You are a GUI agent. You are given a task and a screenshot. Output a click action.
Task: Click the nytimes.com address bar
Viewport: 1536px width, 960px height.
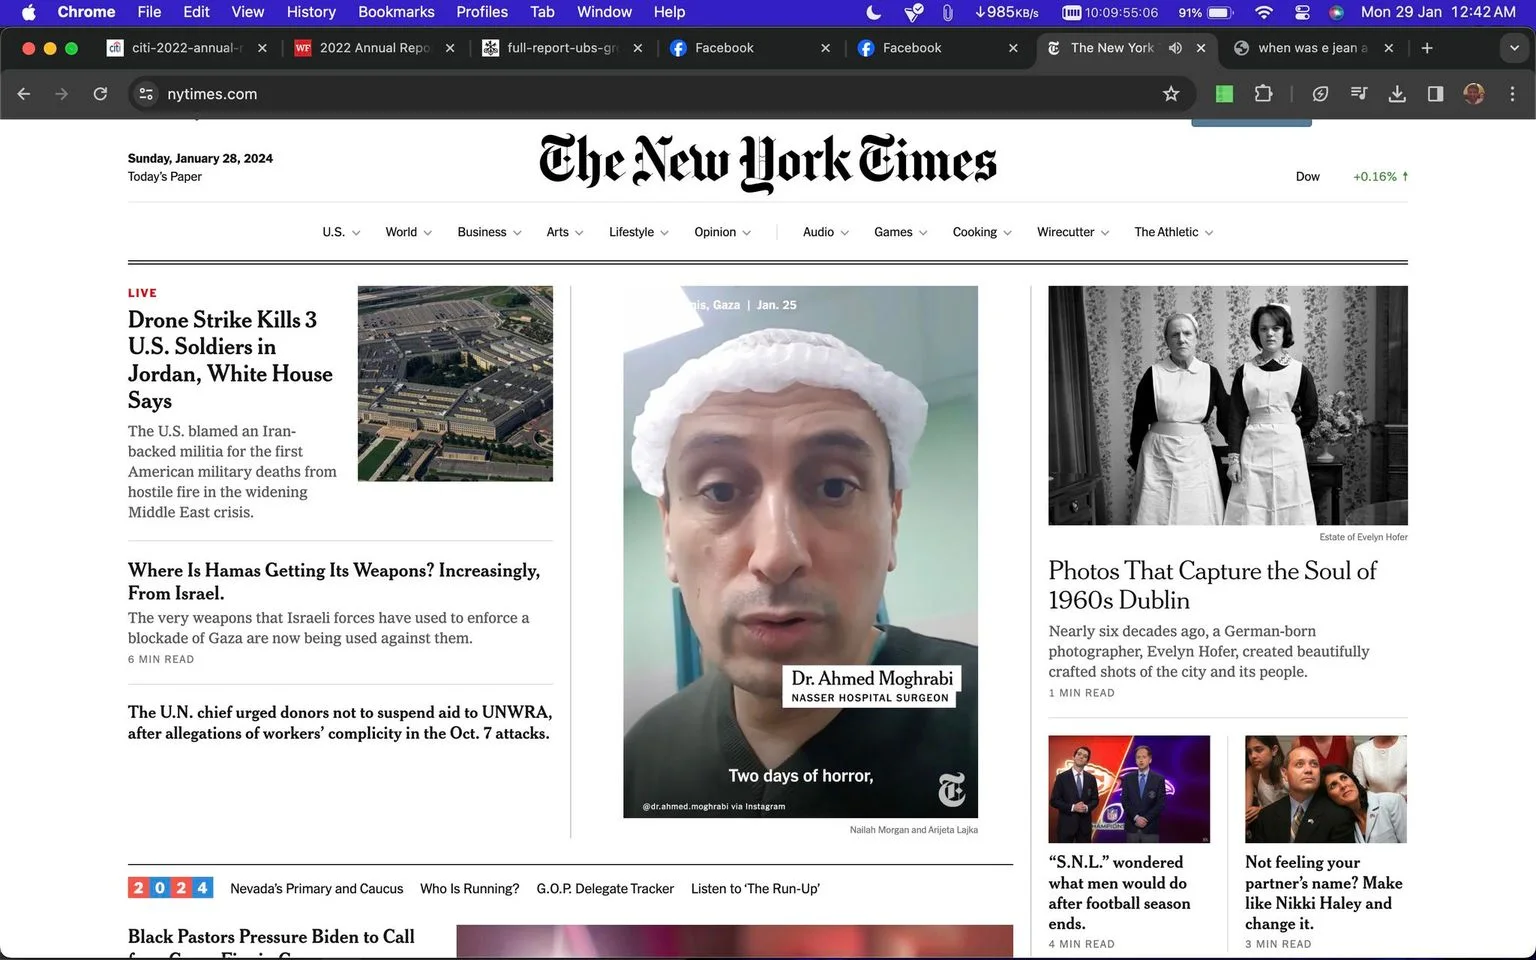point(660,94)
